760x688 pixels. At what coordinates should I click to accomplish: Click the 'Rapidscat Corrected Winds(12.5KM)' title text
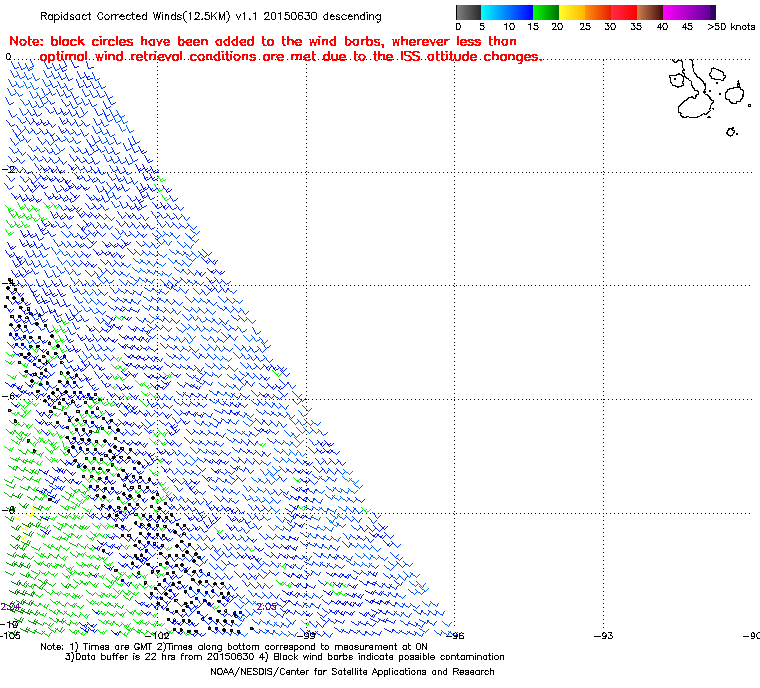[135, 16]
